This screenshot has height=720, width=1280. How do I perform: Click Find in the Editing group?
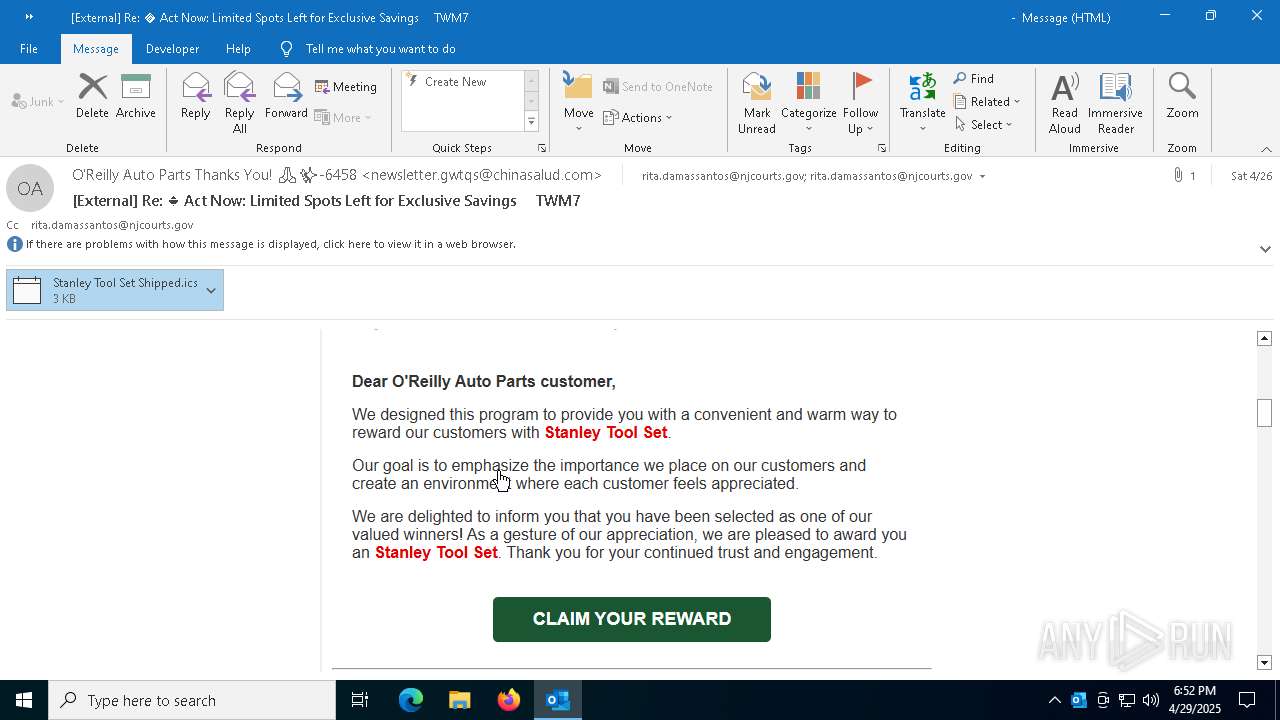click(x=974, y=79)
